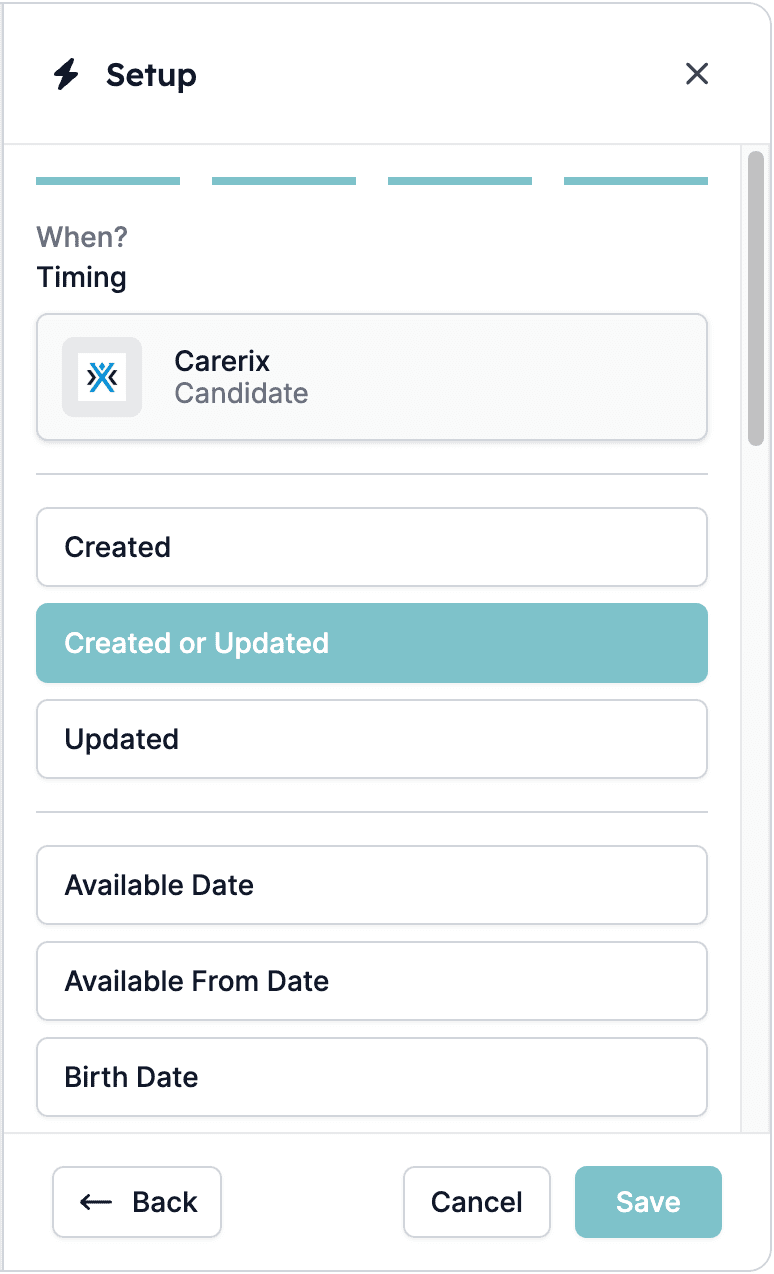The height and width of the screenshot is (1274, 774).
Task: Open the Carerix Candidate card
Action: pos(372,377)
